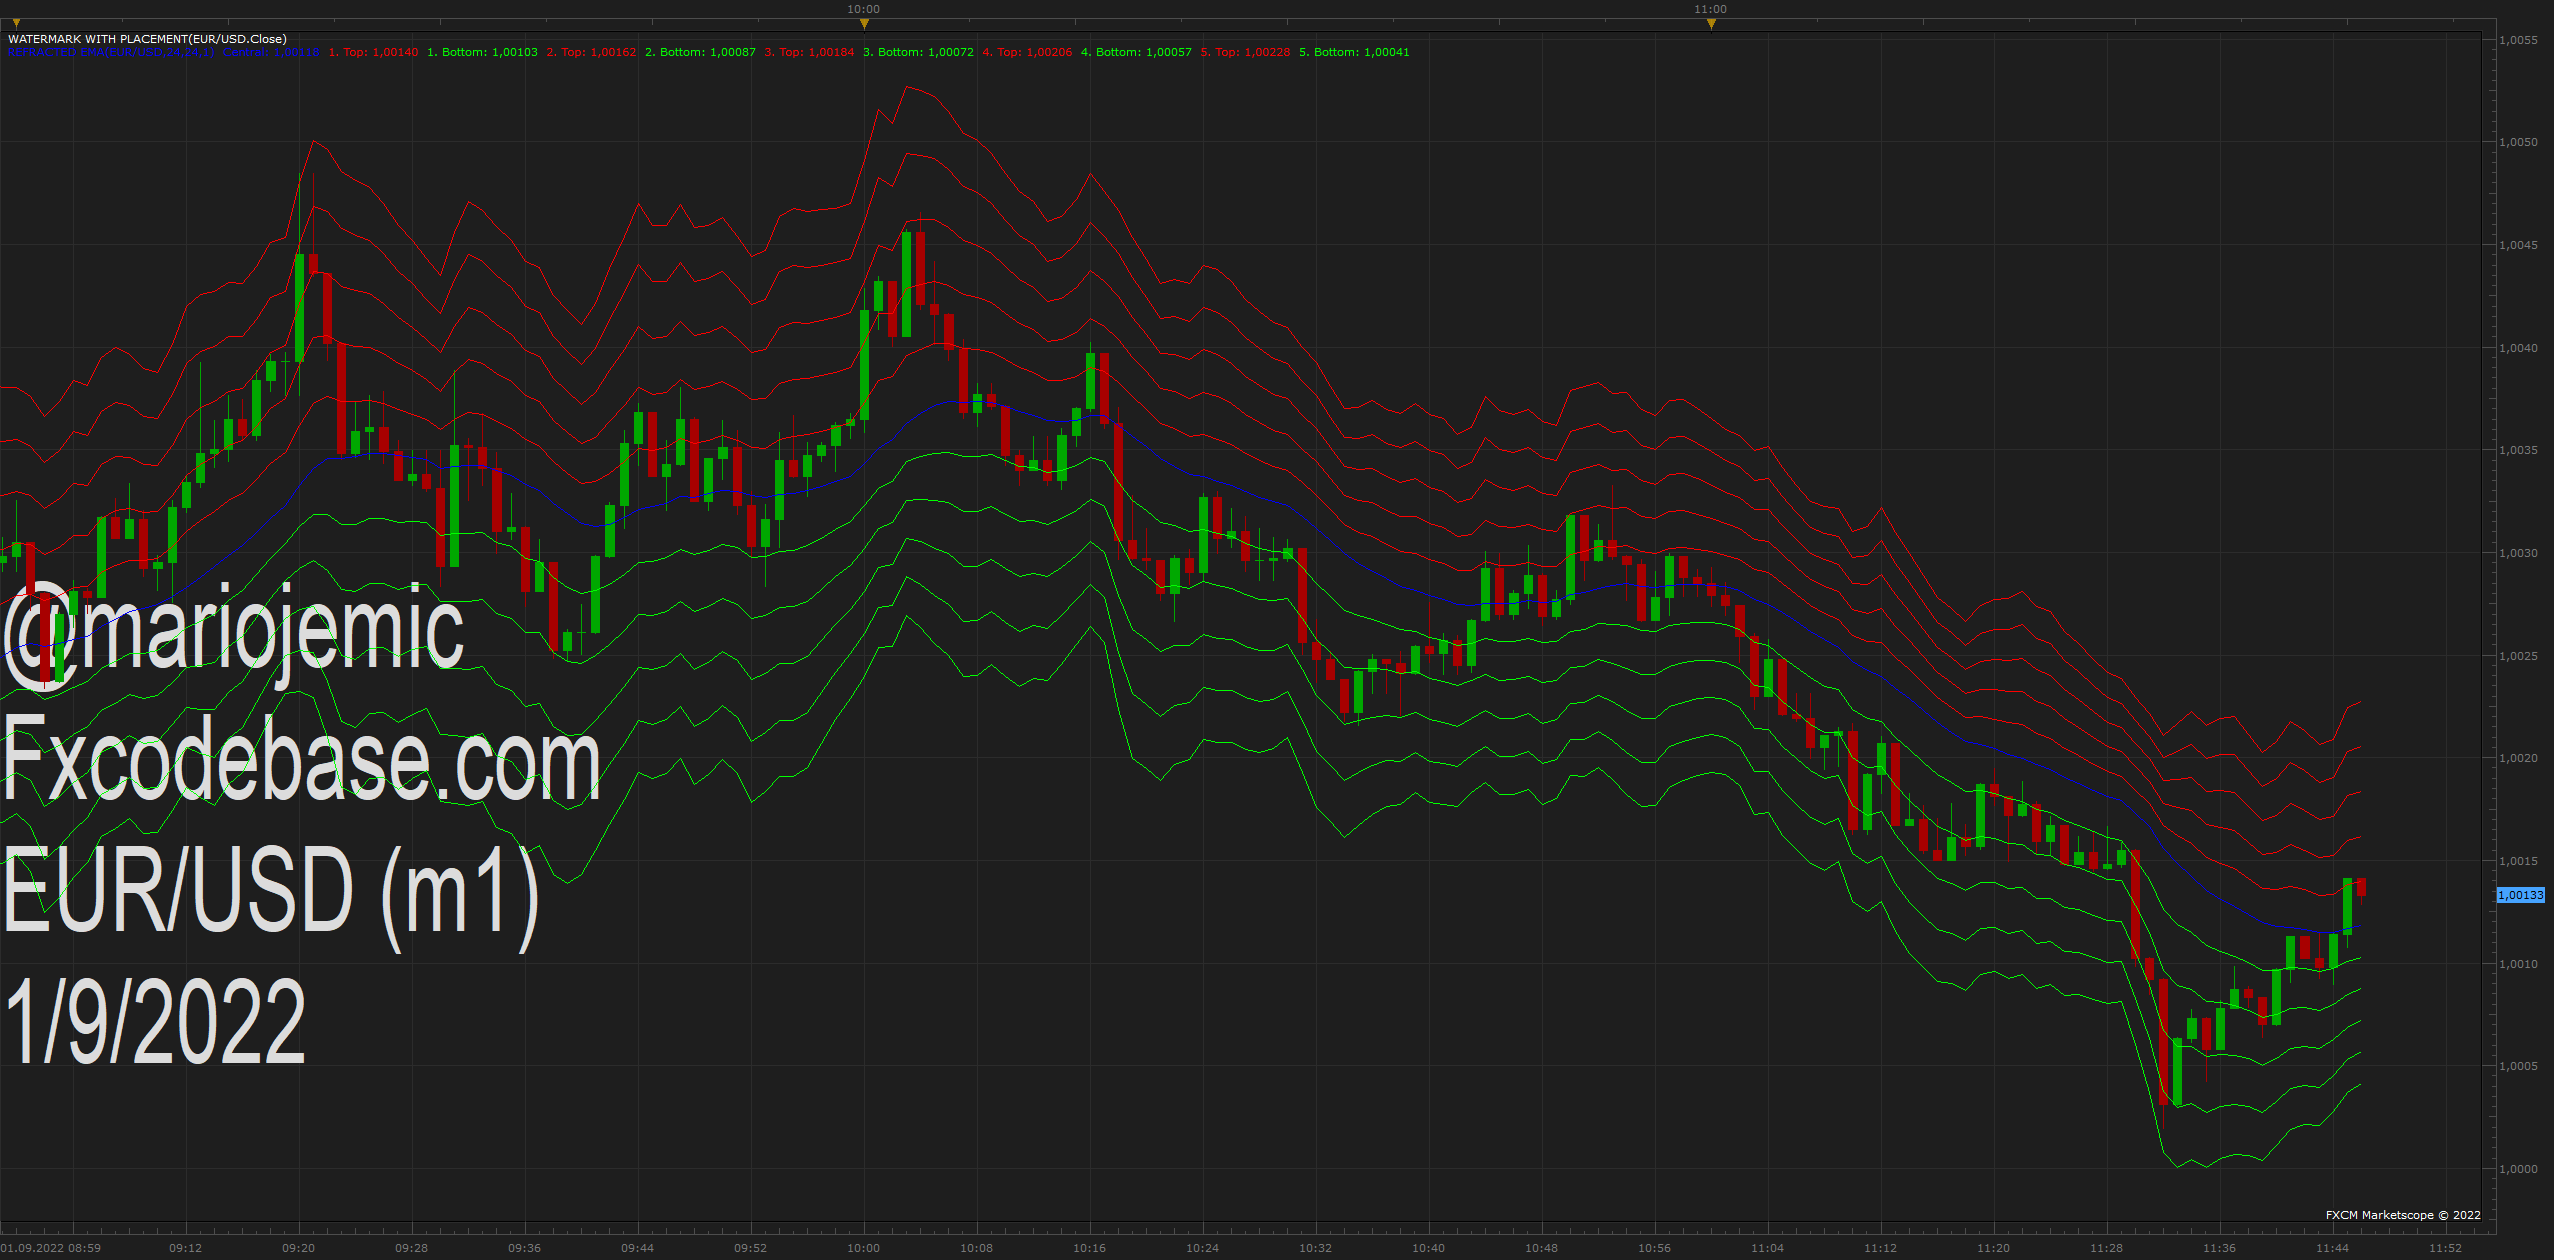Click the 1,0055 price axis label
The image size is (2554, 1260).
click(2518, 40)
